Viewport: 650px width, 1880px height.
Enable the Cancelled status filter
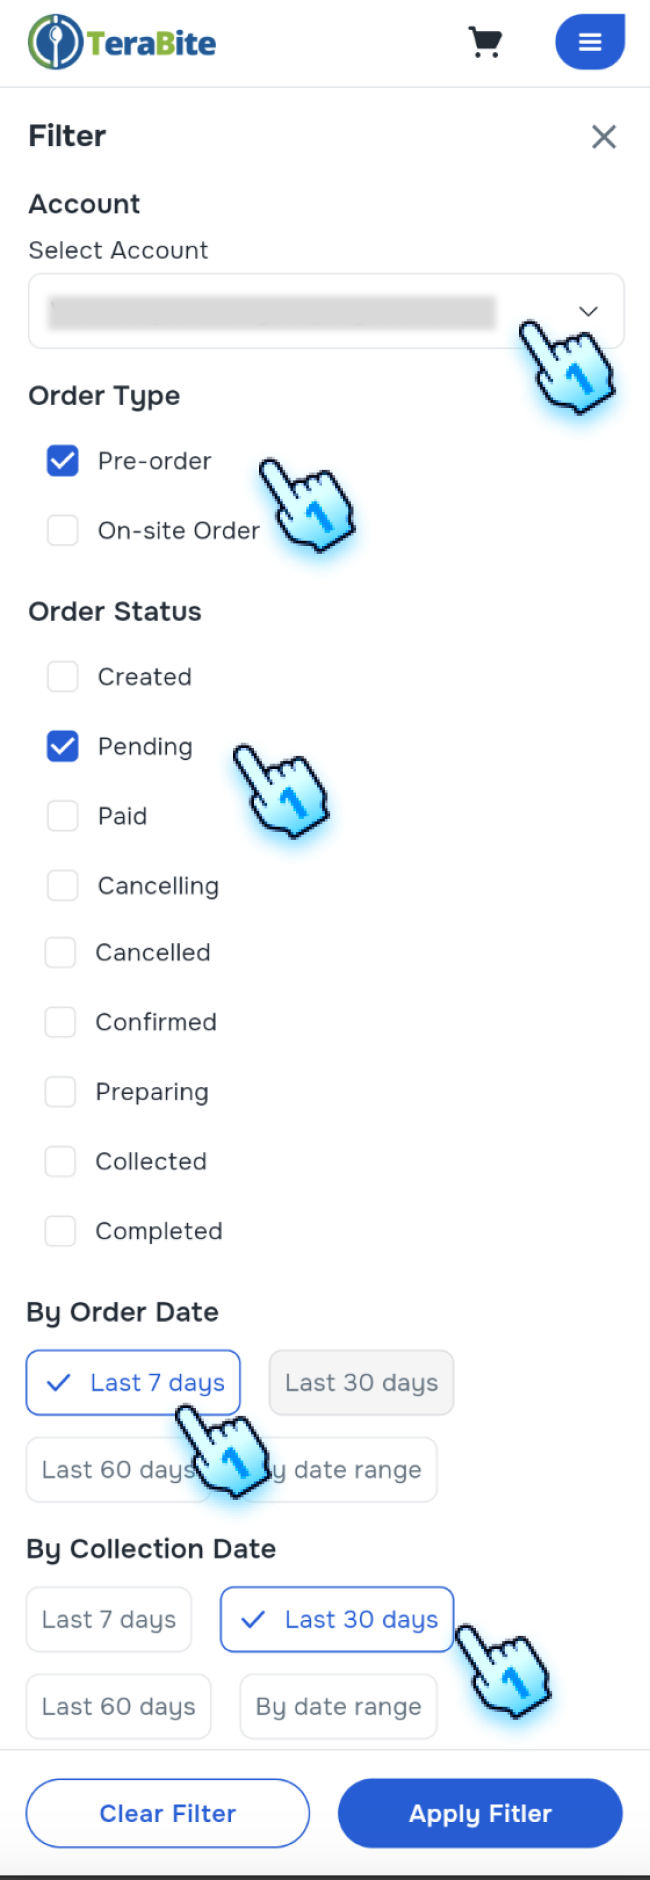60,952
